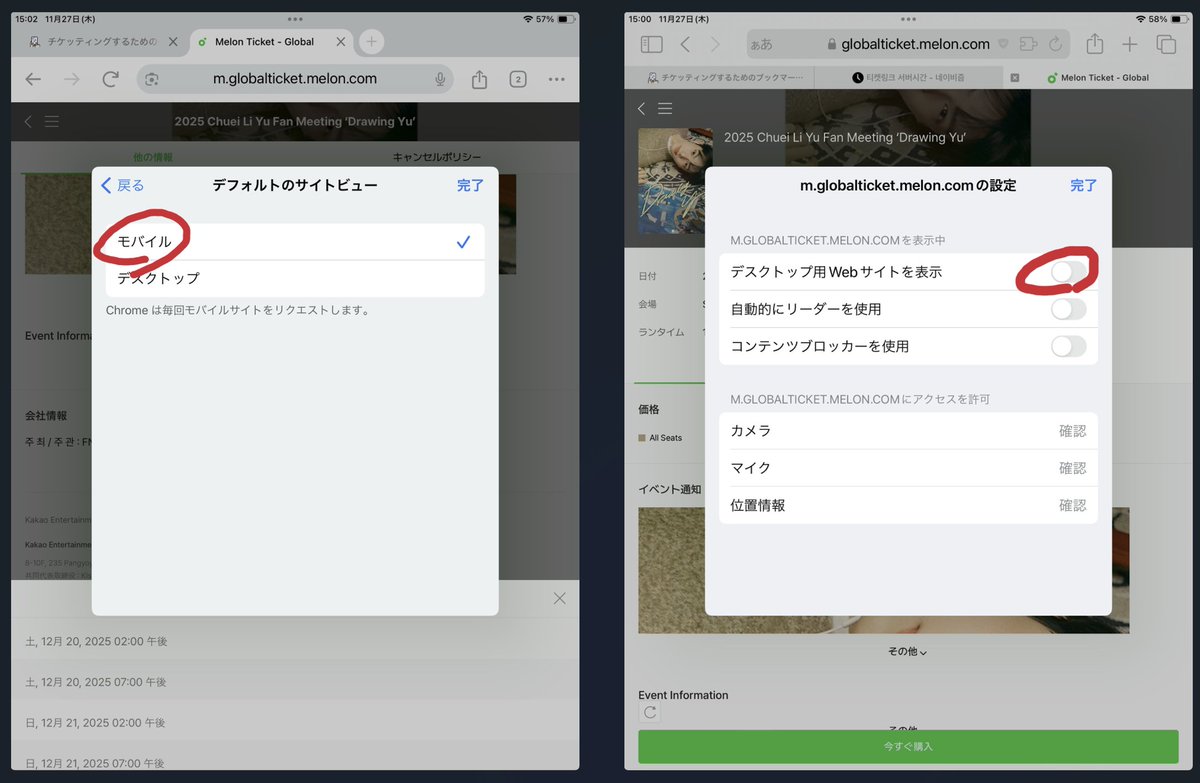
Task: Go back using Chrome's back arrow
Action: point(33,79)
